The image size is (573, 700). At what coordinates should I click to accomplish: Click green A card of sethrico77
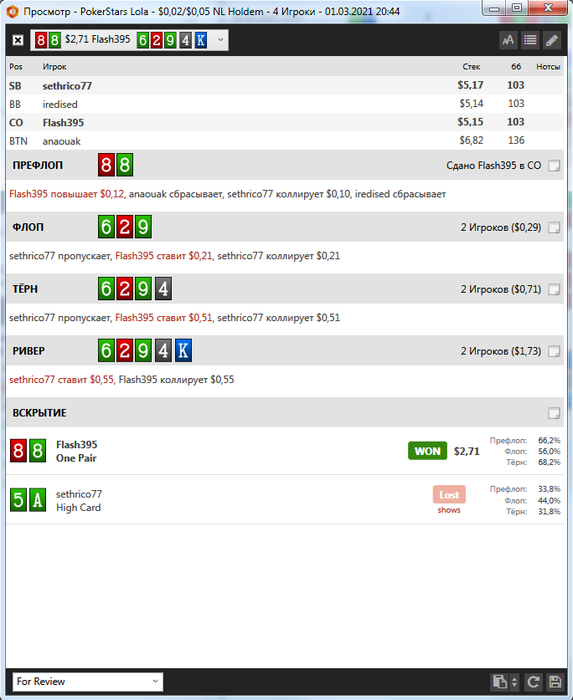point(37,500)
